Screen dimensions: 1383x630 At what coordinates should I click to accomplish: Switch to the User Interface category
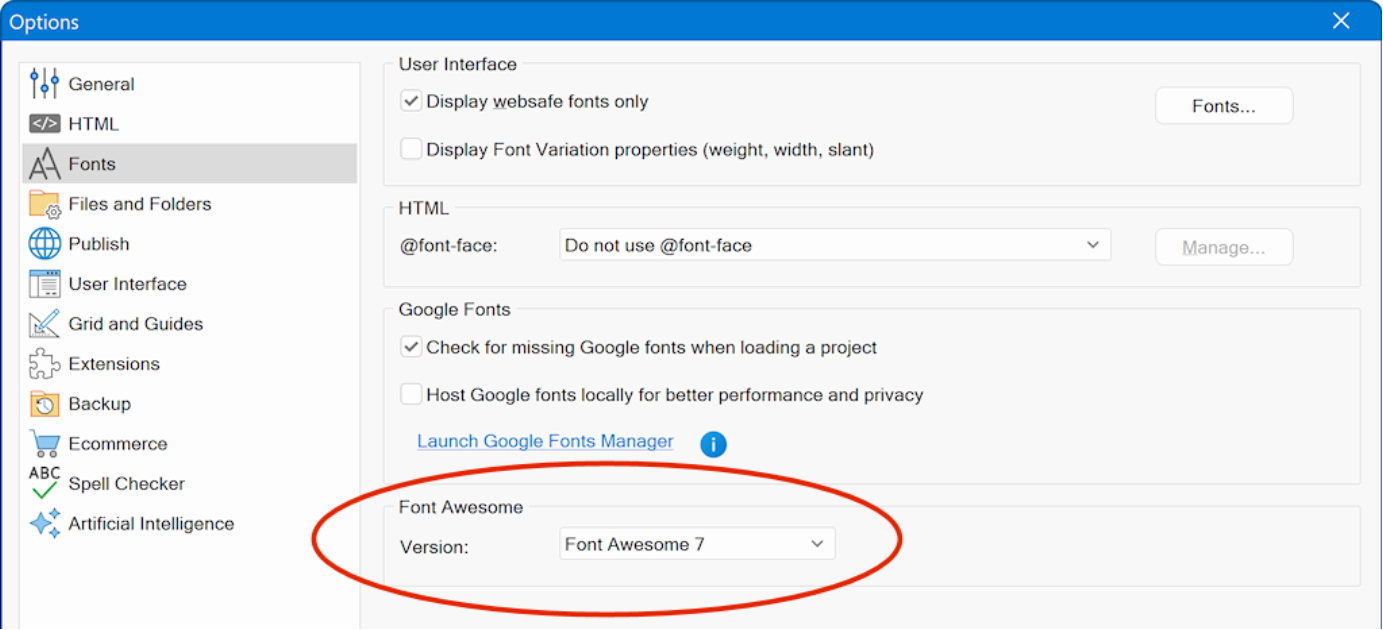tap(127, 284)
